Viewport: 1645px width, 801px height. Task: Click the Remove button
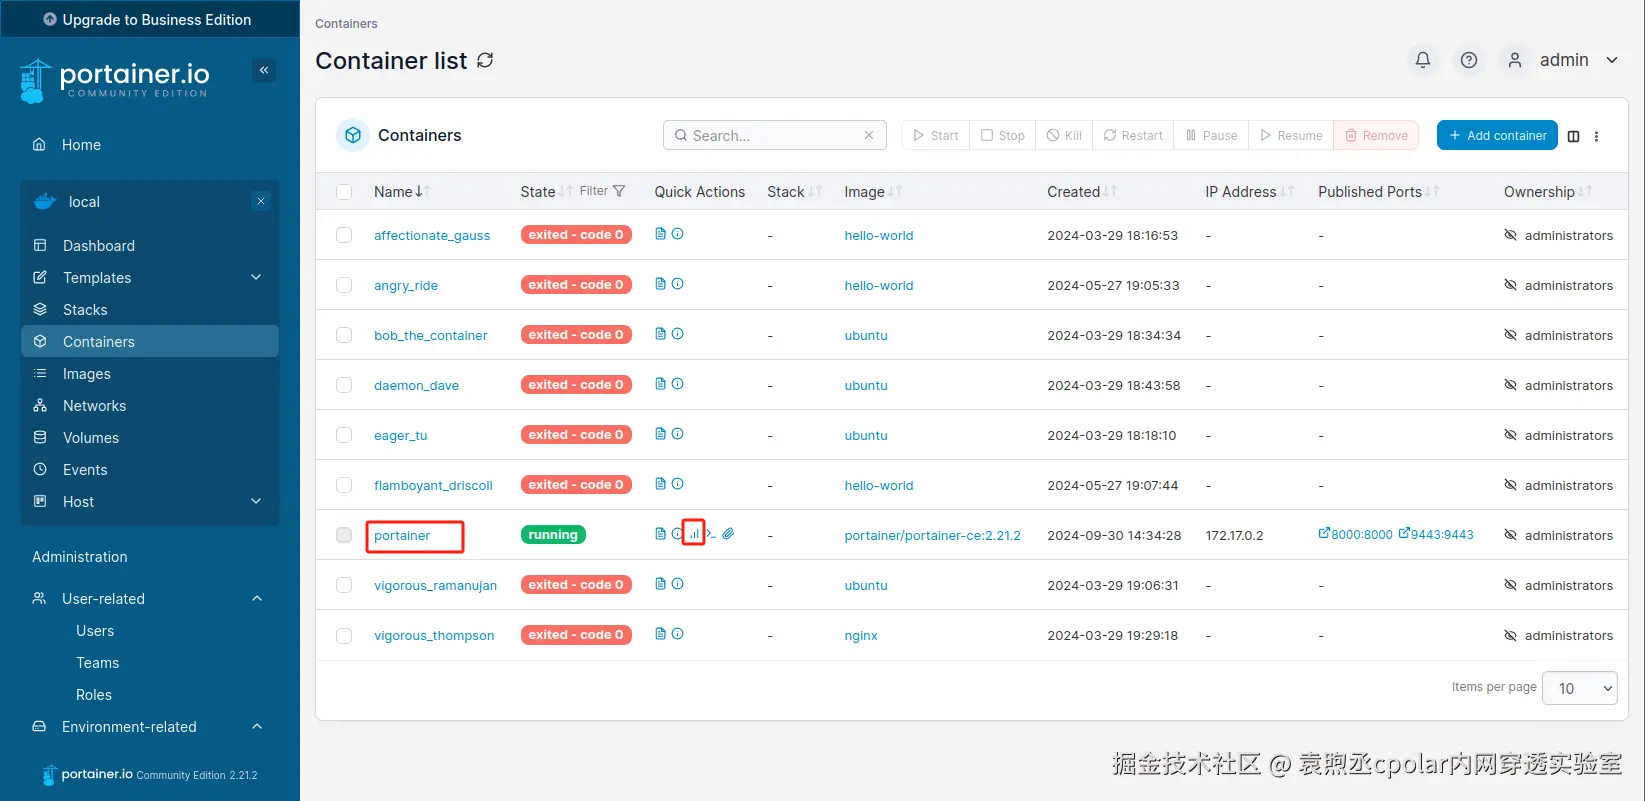(x=1376, y=135)
